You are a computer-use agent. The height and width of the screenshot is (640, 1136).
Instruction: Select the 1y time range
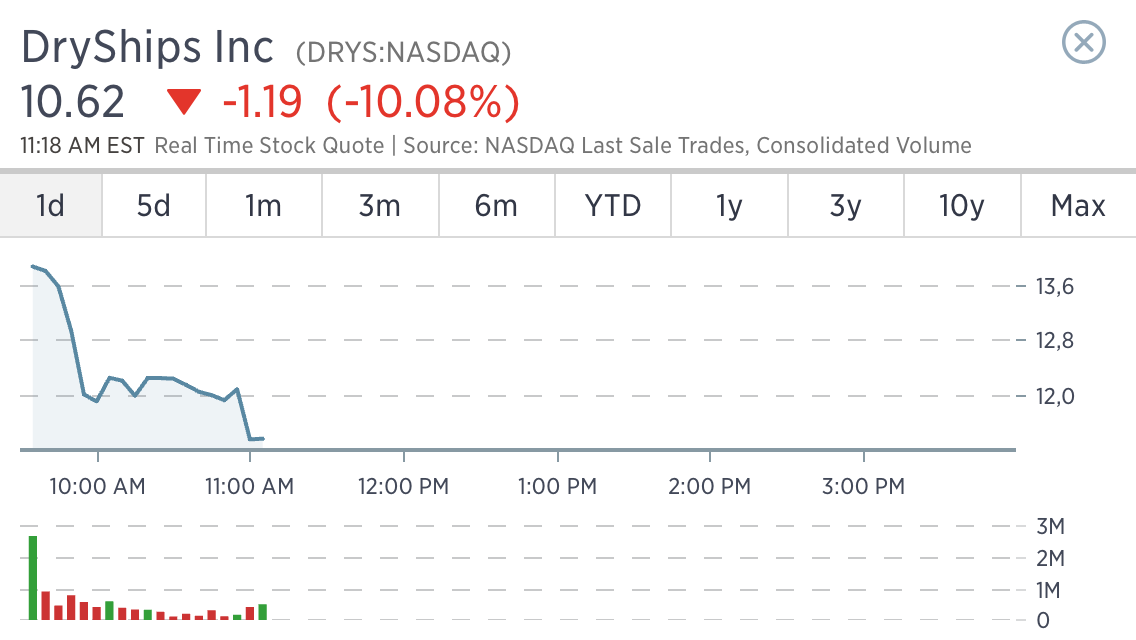(730, 206)
